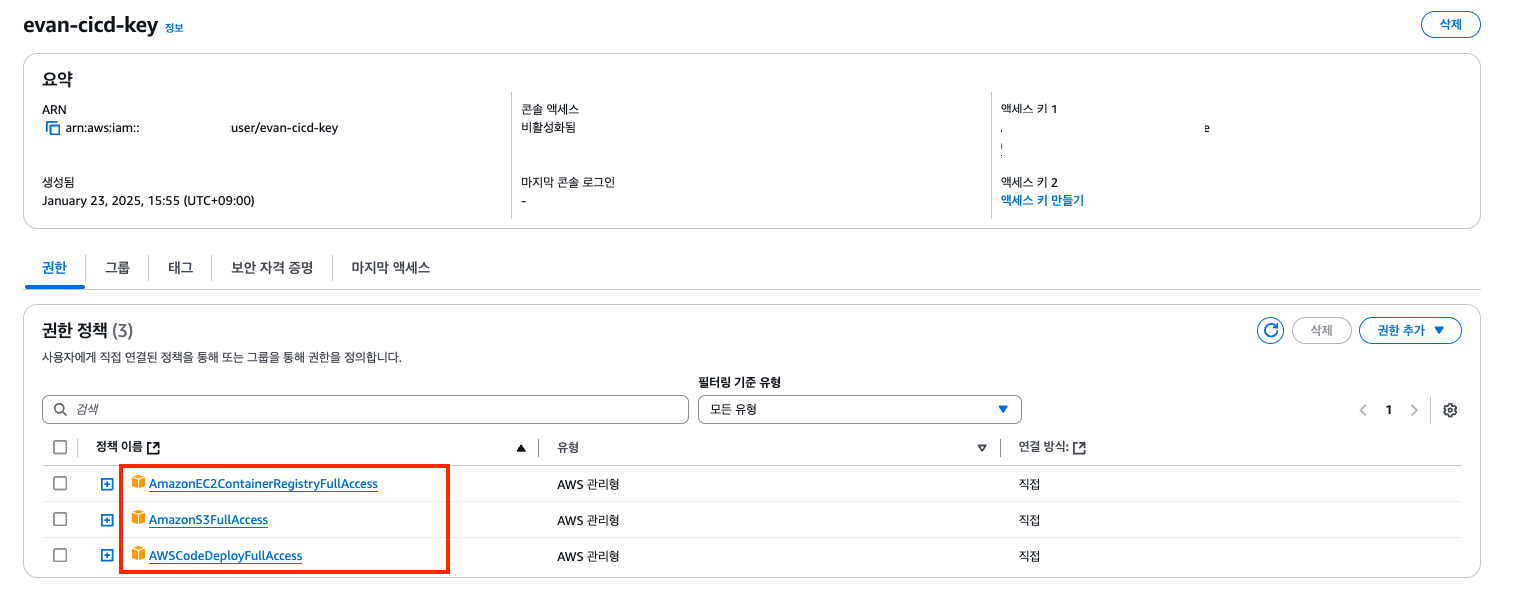Viewport: 1532px width, 591px height.
Task: Click the 권한 정책 (3) heading
Action: pyautogui.click(x=85, y=330)
